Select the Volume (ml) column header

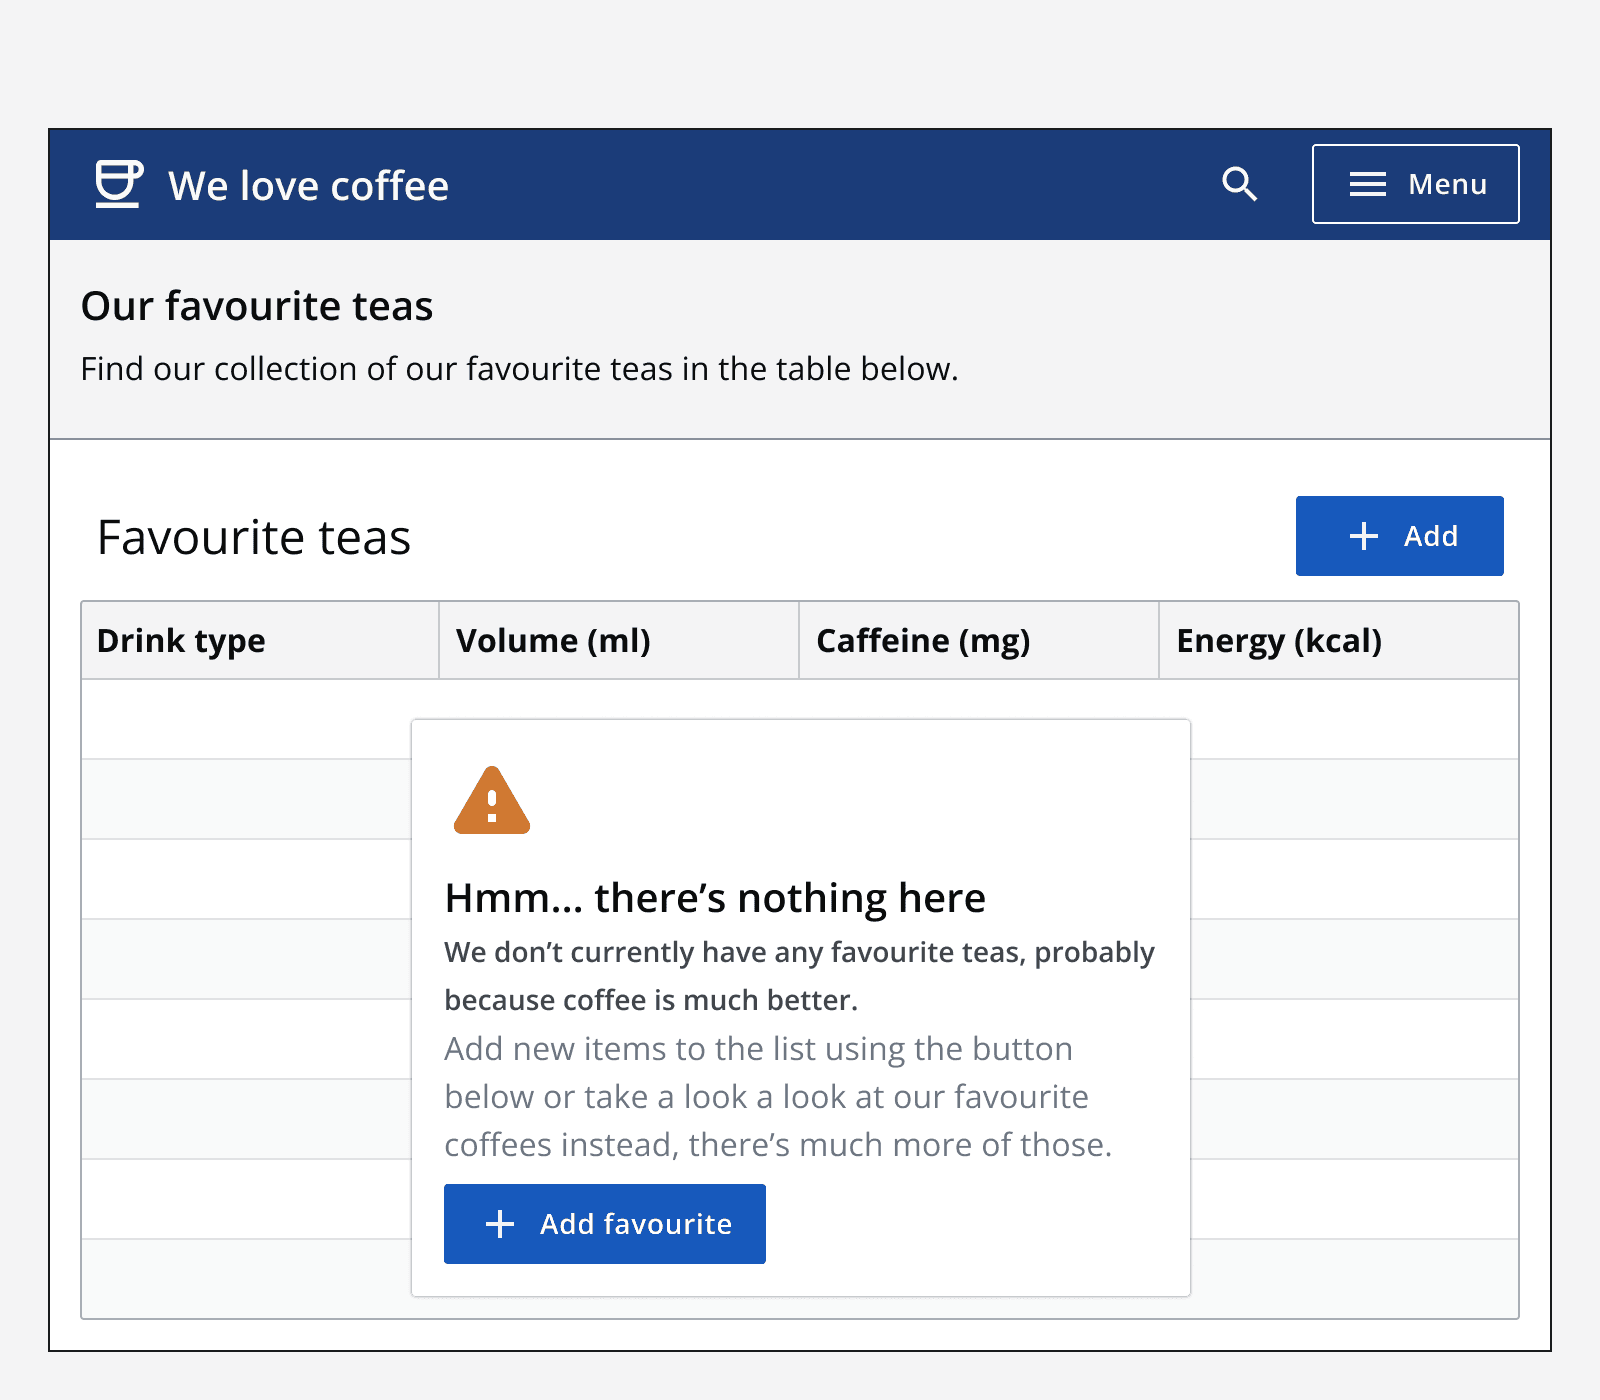pyautogui.click(x=553, y=640)
